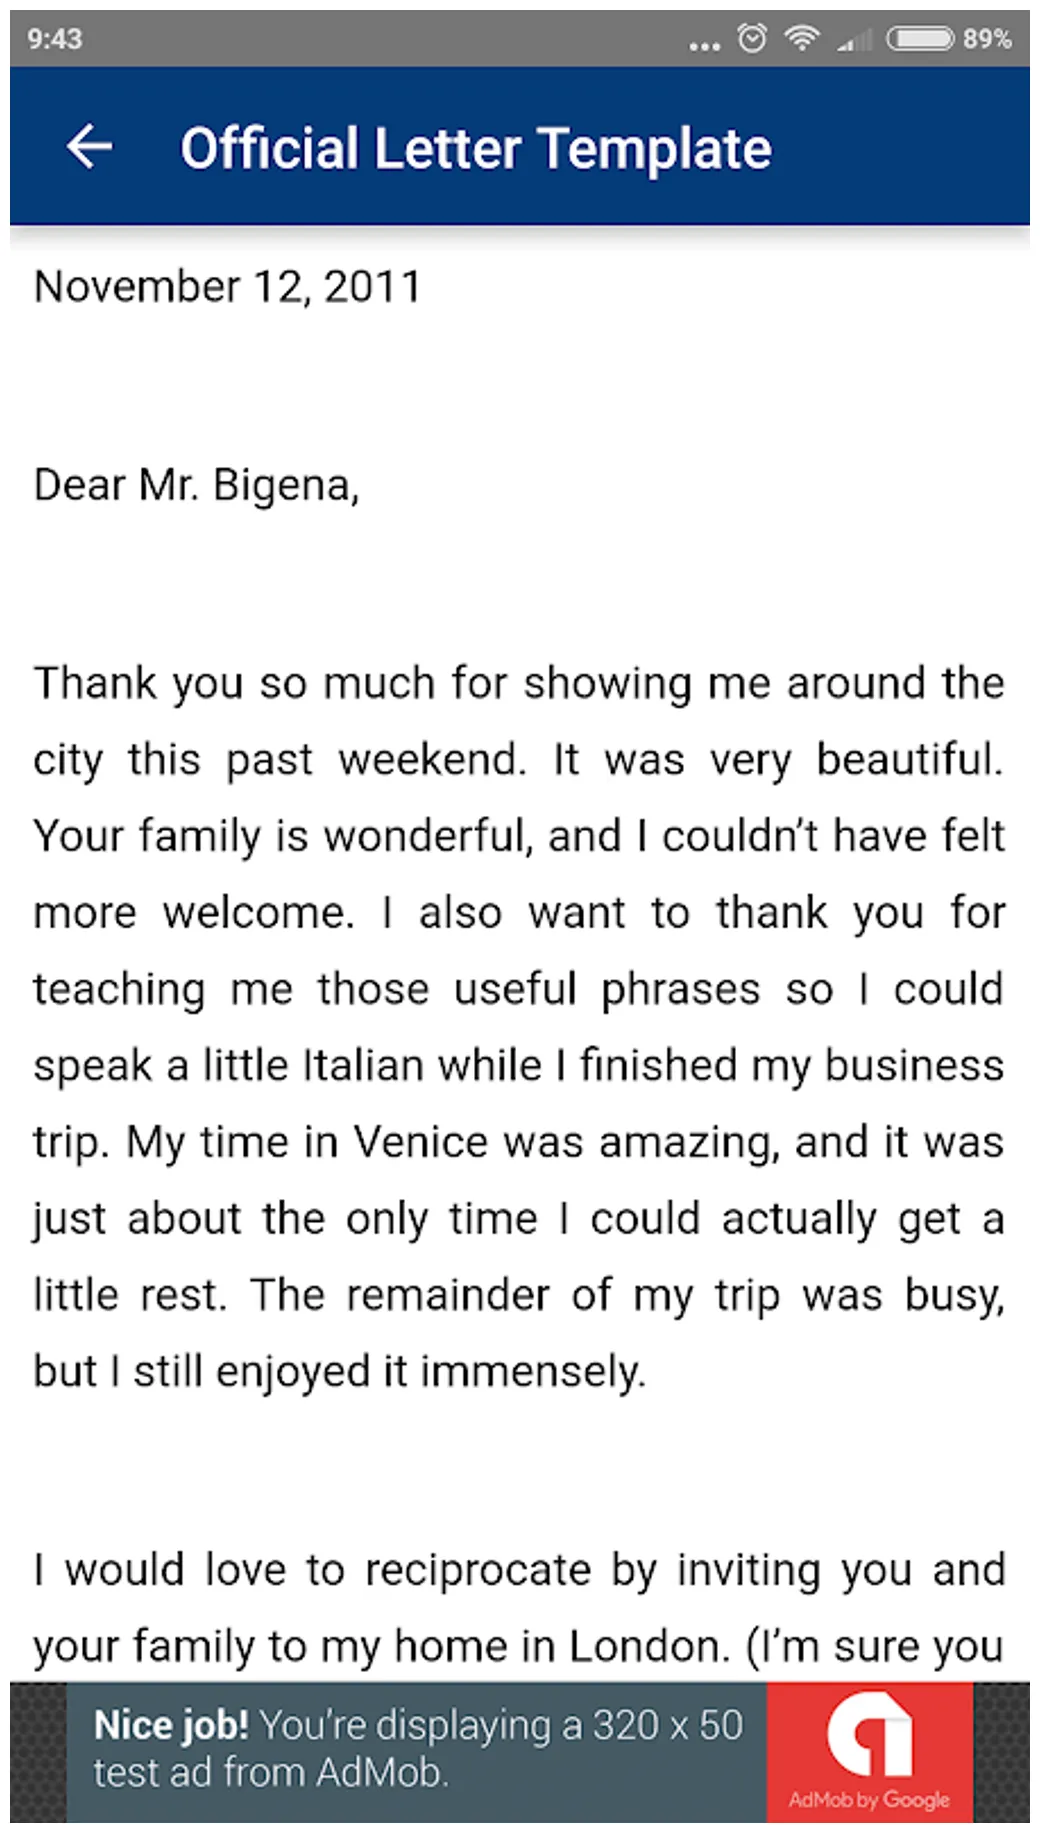This screenshot has width=1040, height=1833.
Task: Click "but I still enjoyed it immensely."
Action: [340, 1372]
